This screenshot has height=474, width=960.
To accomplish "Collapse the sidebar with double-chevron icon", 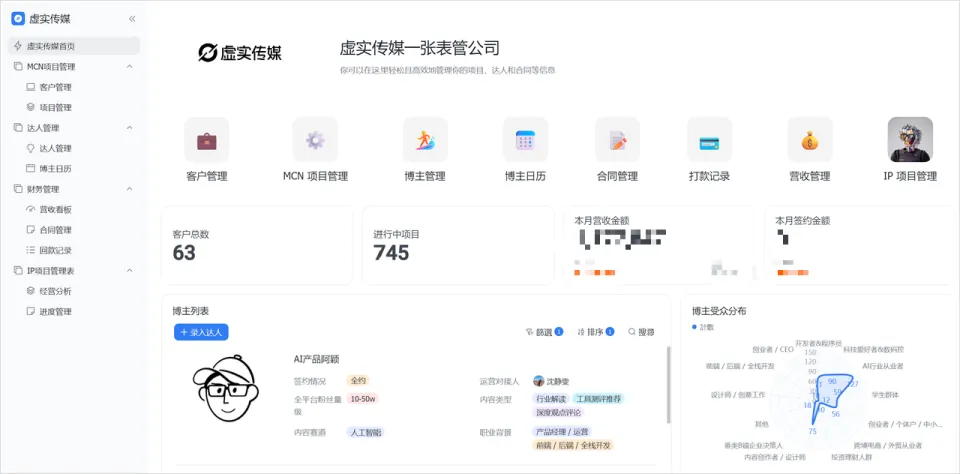I will click(132, 19).
